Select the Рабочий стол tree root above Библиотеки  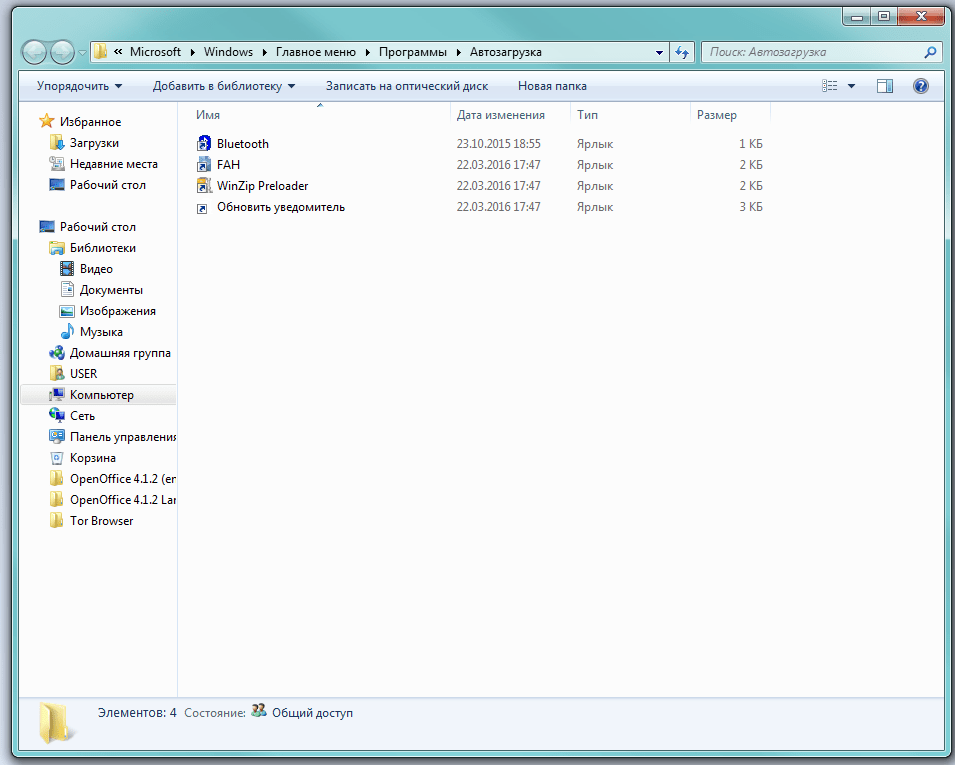(x=97, y=227)
